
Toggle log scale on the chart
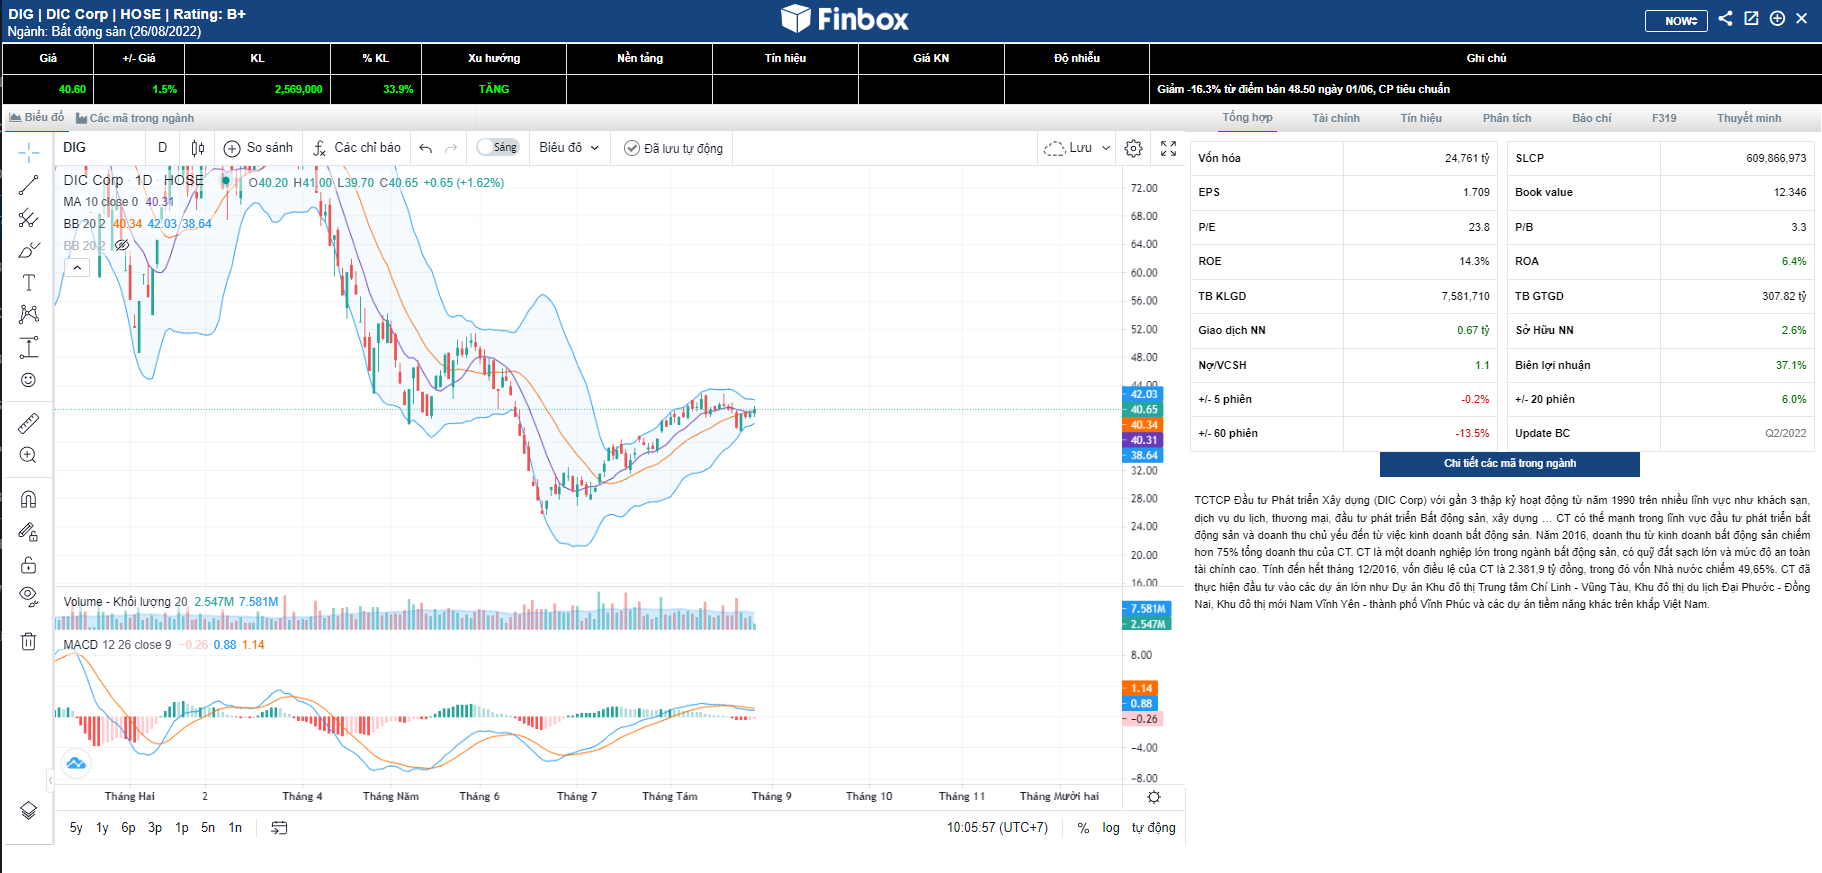point(1111,828)
